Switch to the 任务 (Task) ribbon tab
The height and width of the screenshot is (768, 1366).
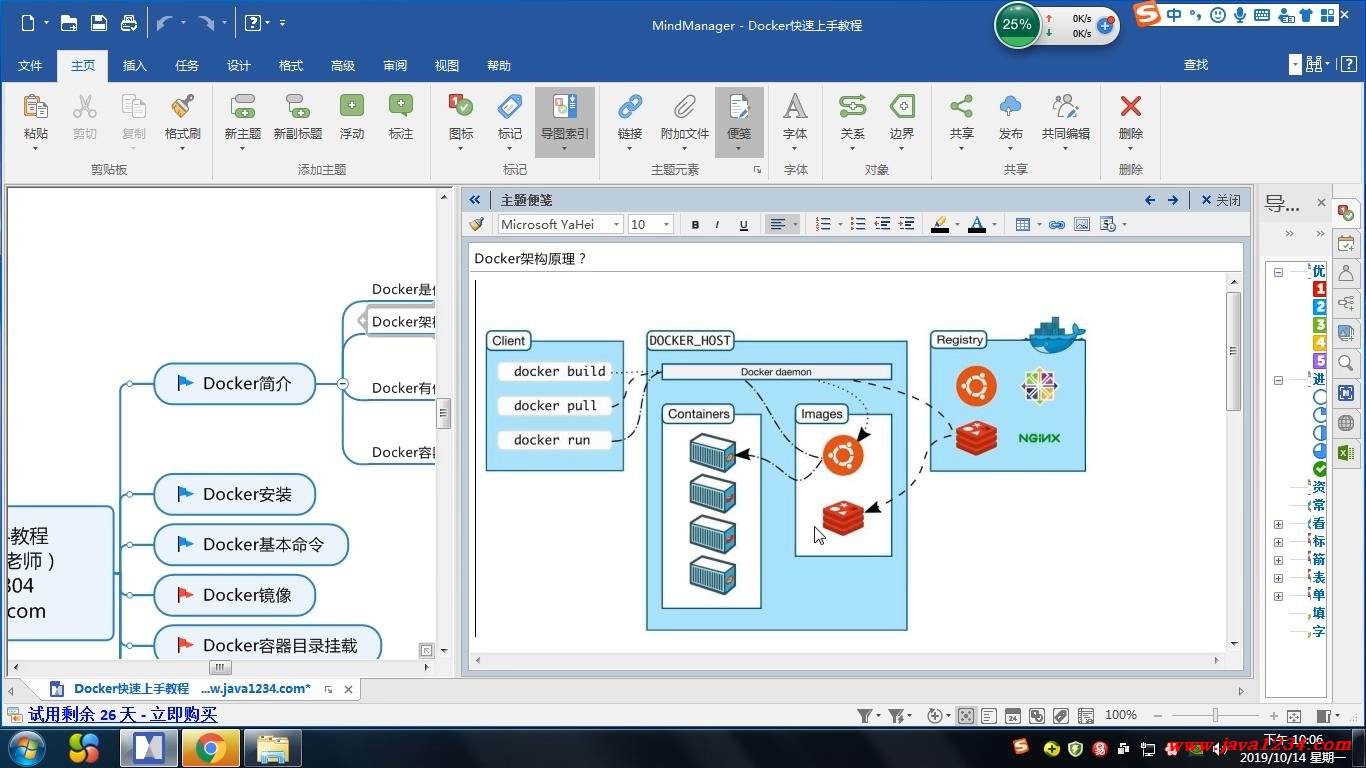(187, 66)
